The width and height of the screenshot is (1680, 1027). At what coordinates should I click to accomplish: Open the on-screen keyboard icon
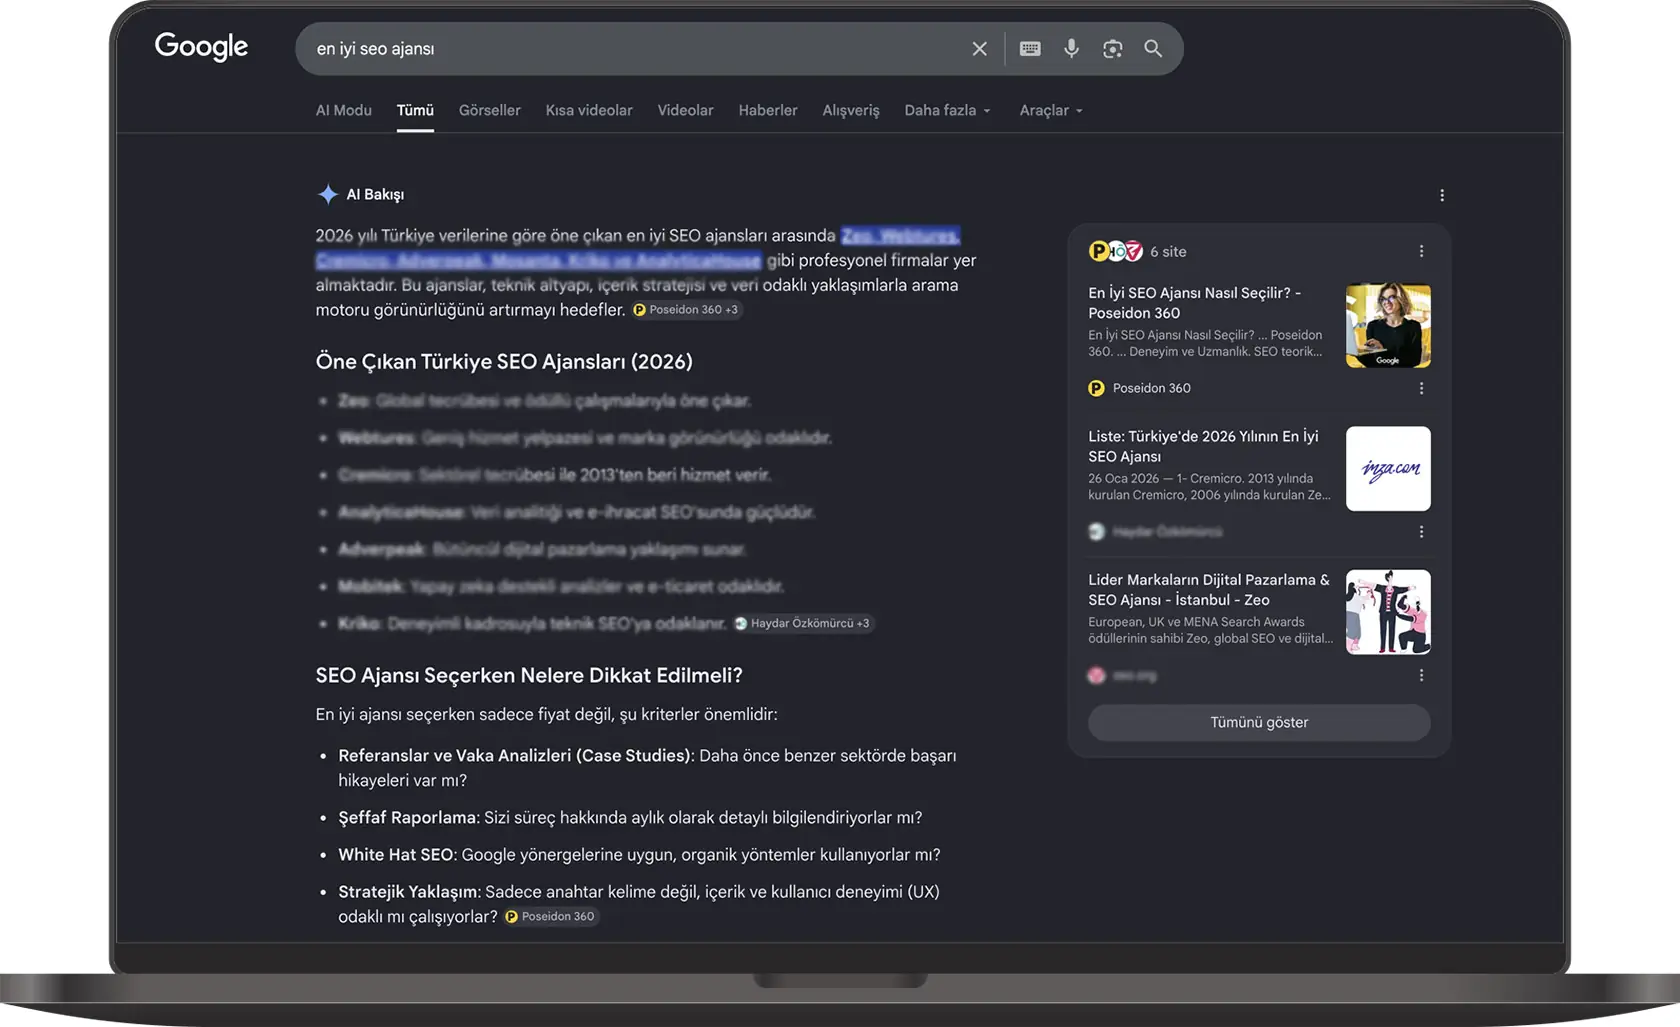click(1030, 49)
